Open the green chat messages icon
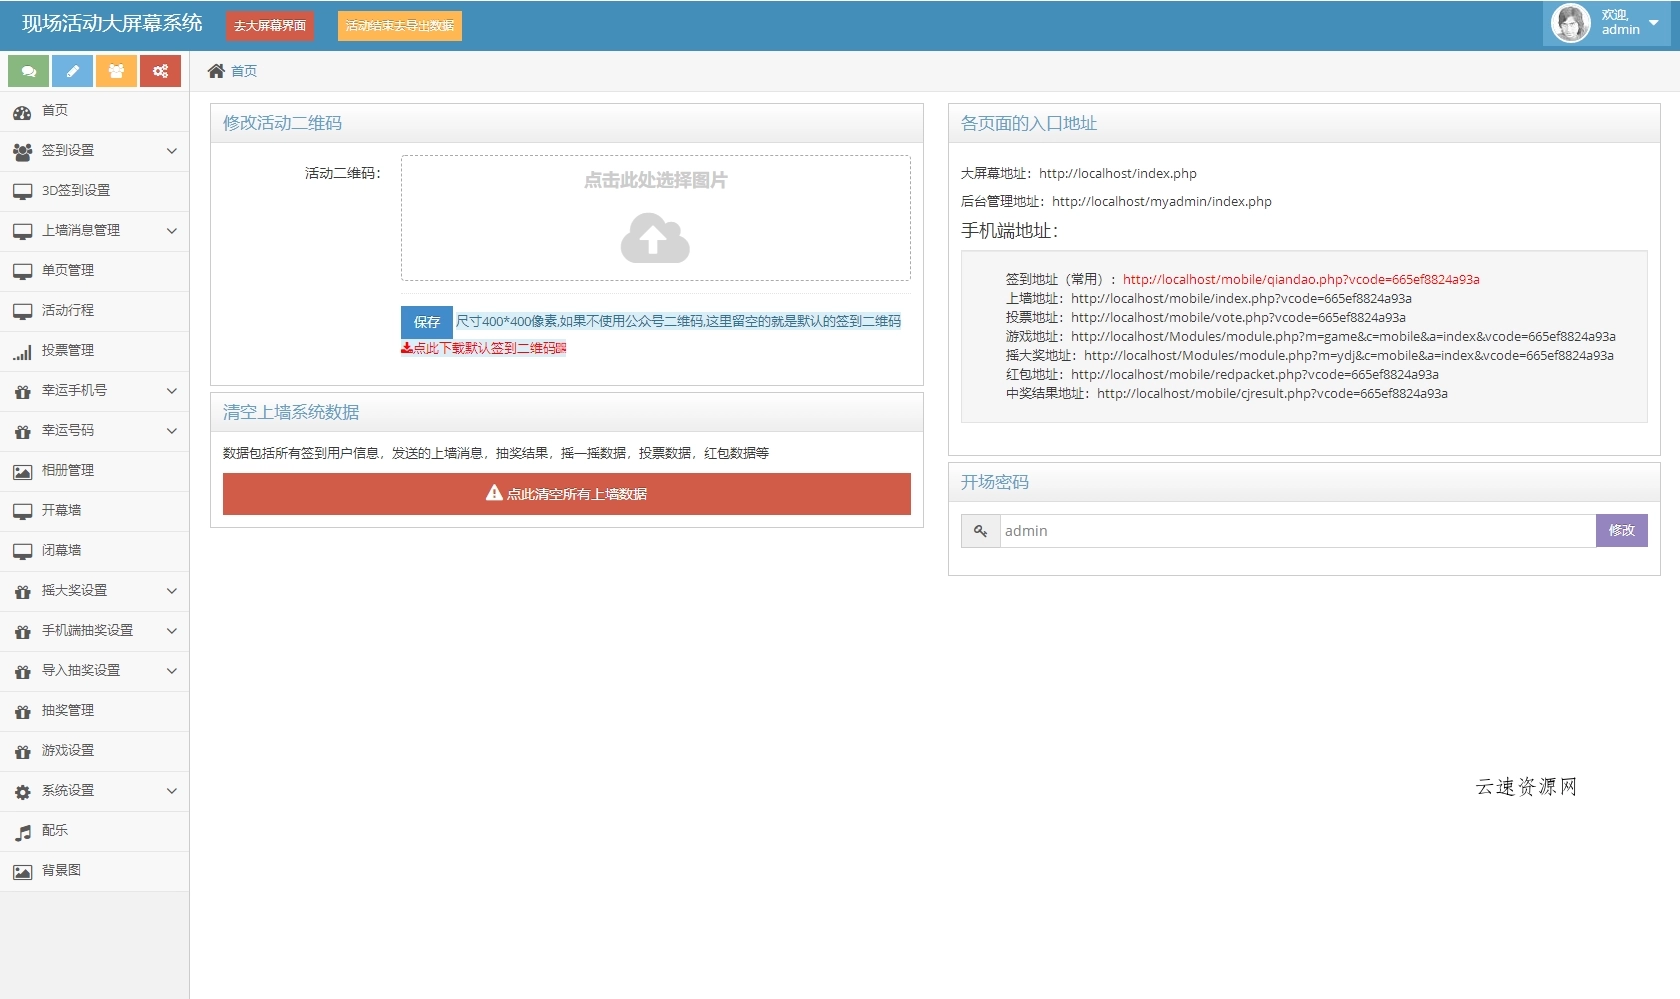The width and height of the screenshot is (1680, 999). [x=27, y=71]
